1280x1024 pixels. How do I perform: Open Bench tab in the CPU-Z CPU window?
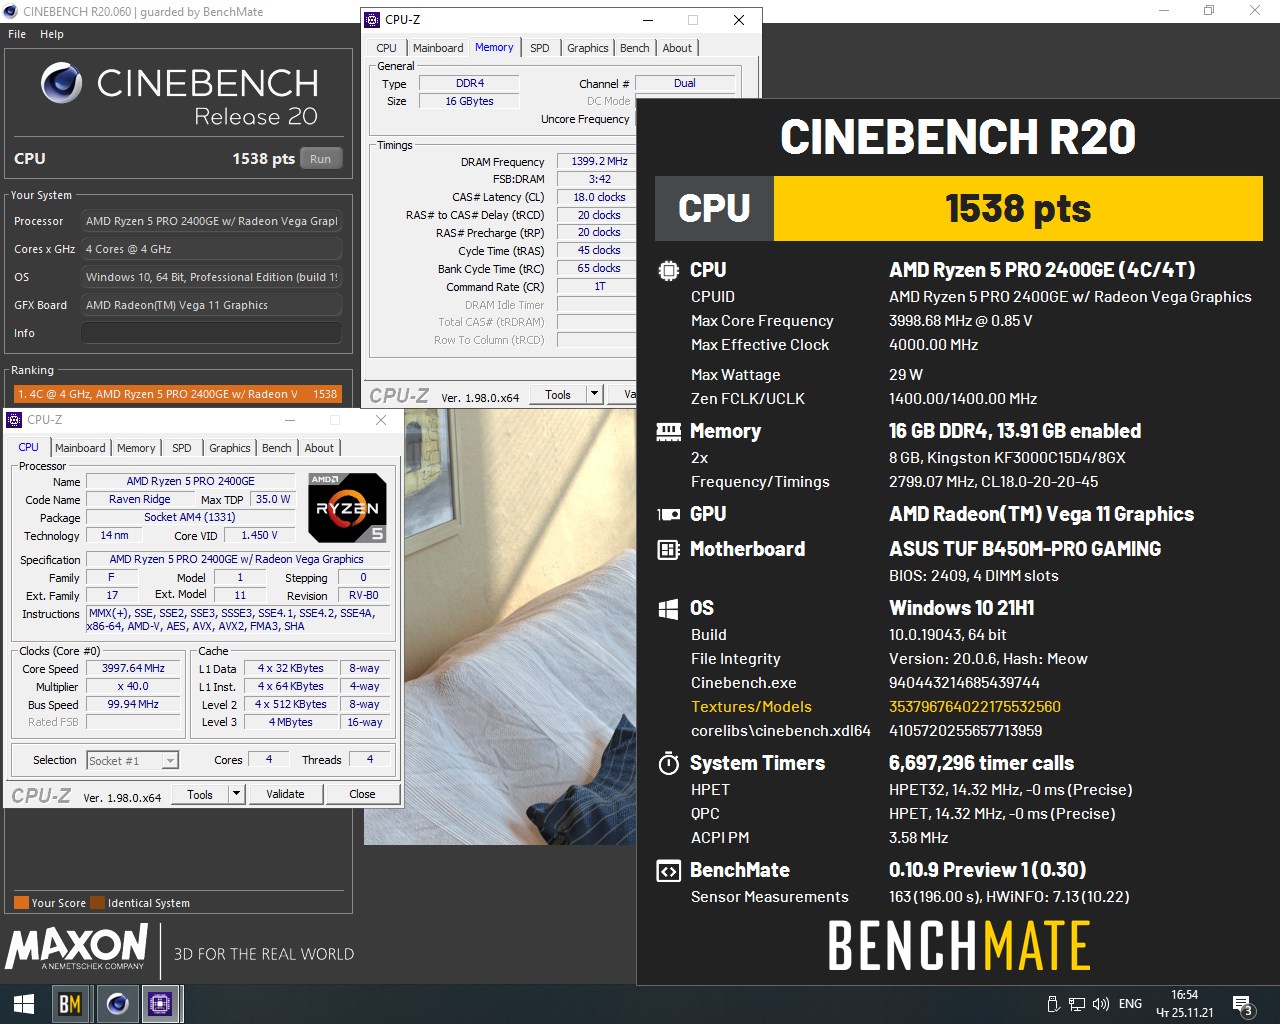point(277,448)
